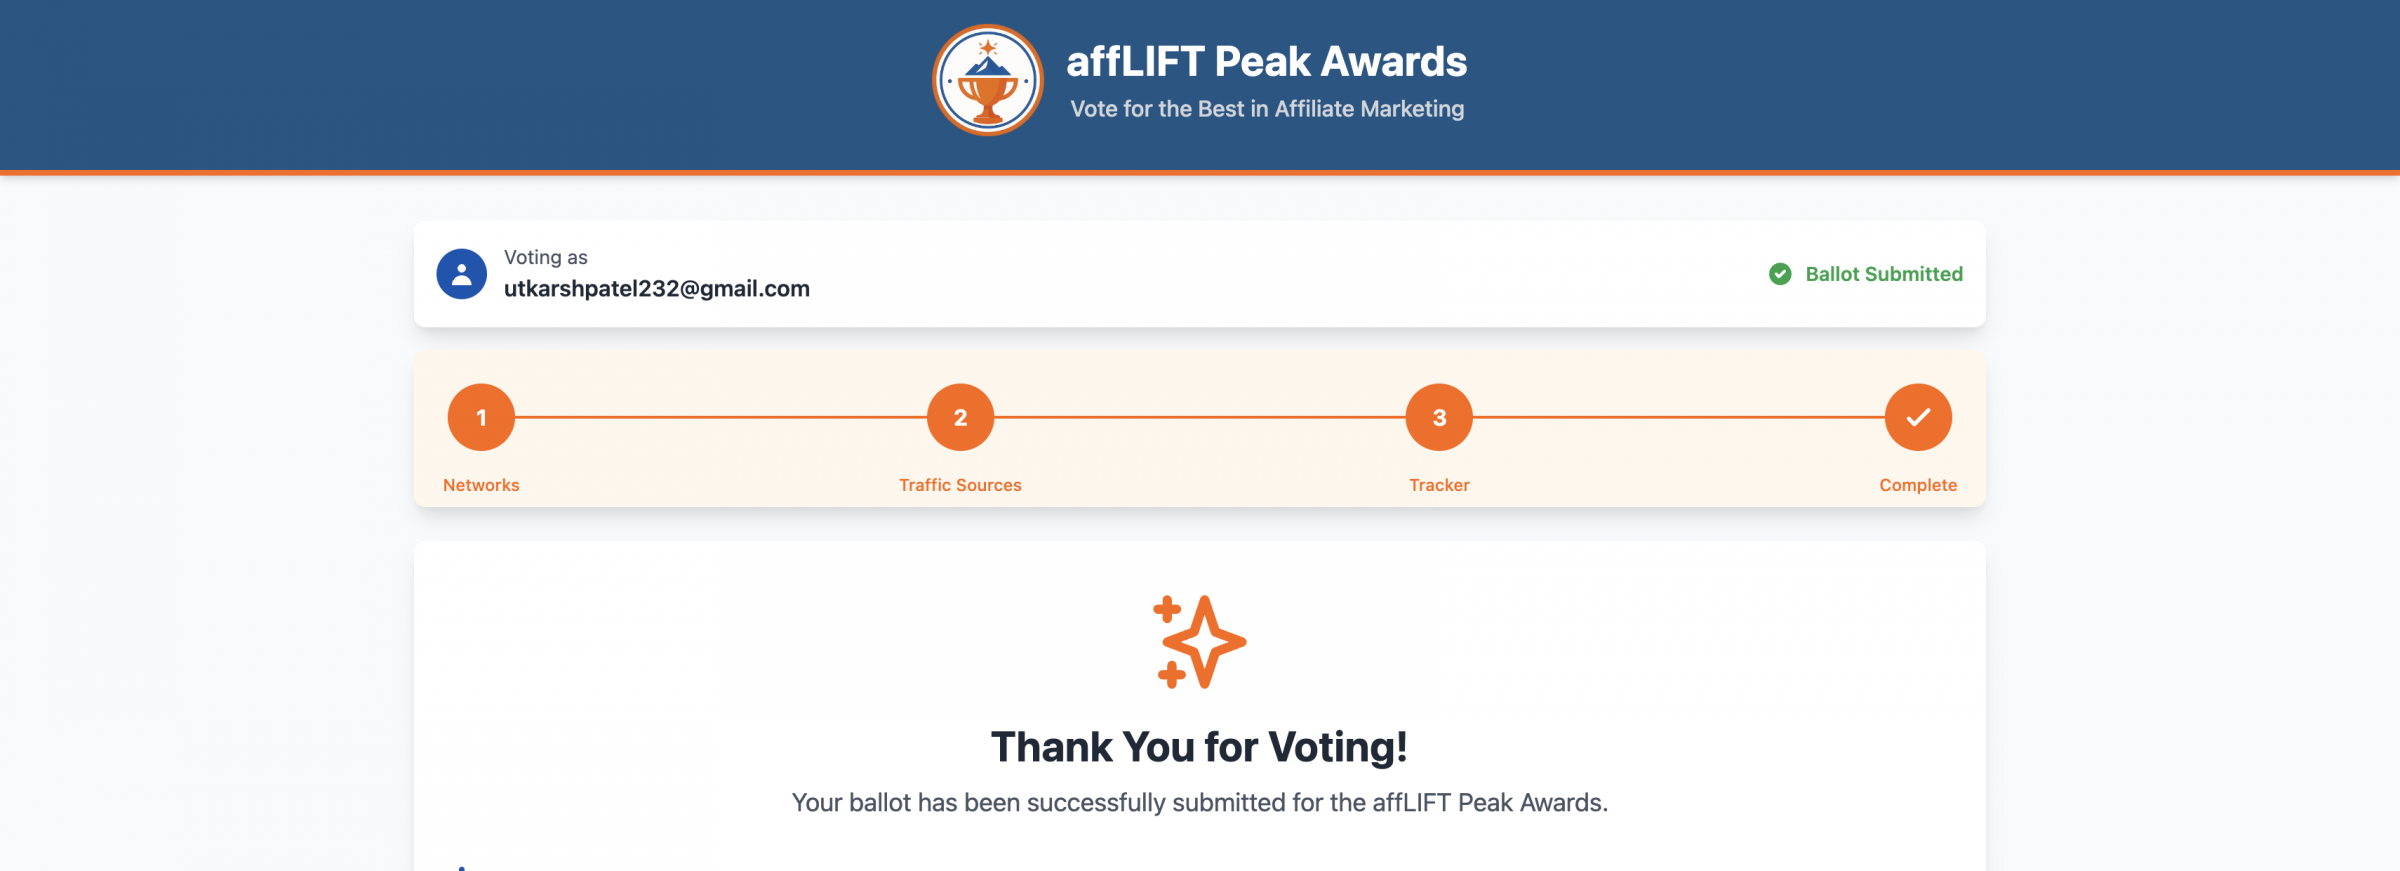Click the Complete step label
Image resolution: width=2400 pixels, height=871 pixels.
[x=1918, y=485]
